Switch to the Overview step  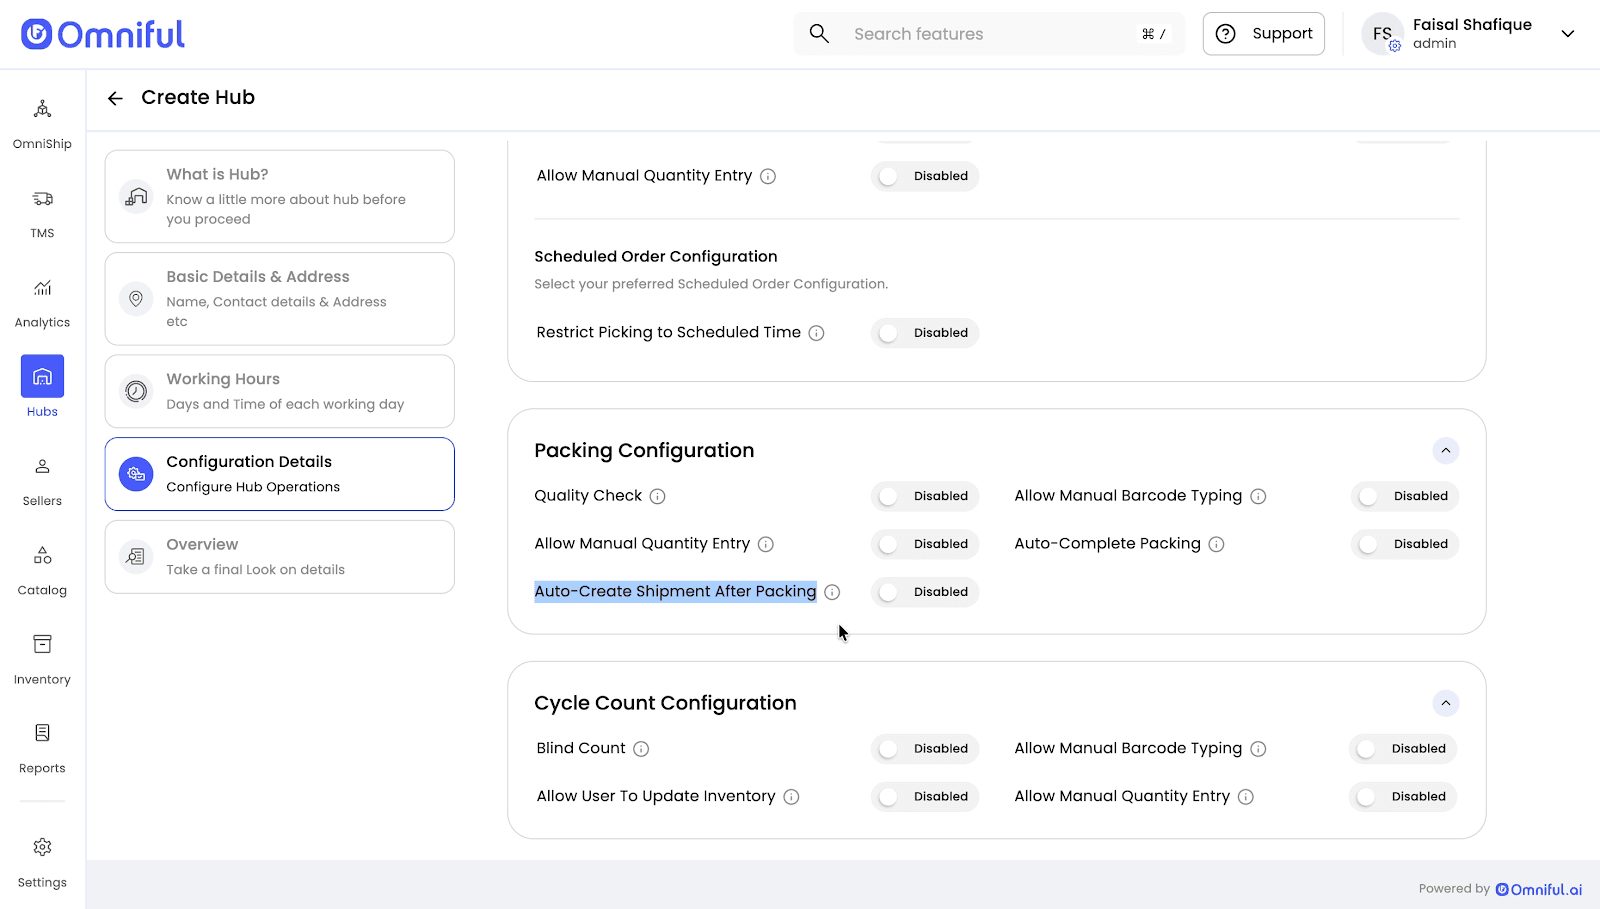coord(280,557)
